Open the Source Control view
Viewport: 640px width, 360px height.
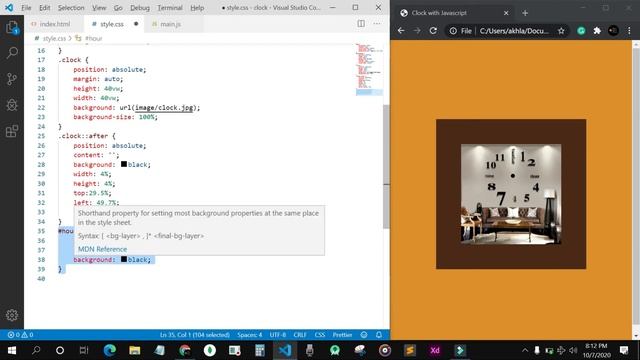click(x=12, y=79)
